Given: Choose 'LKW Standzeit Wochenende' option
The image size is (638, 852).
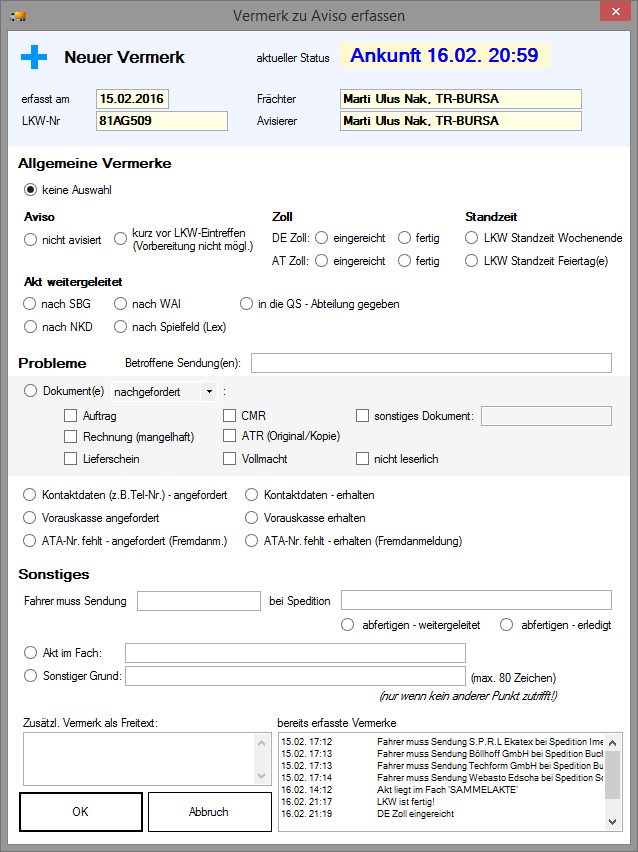Looking at the screenshot, I should coord(472,238).
